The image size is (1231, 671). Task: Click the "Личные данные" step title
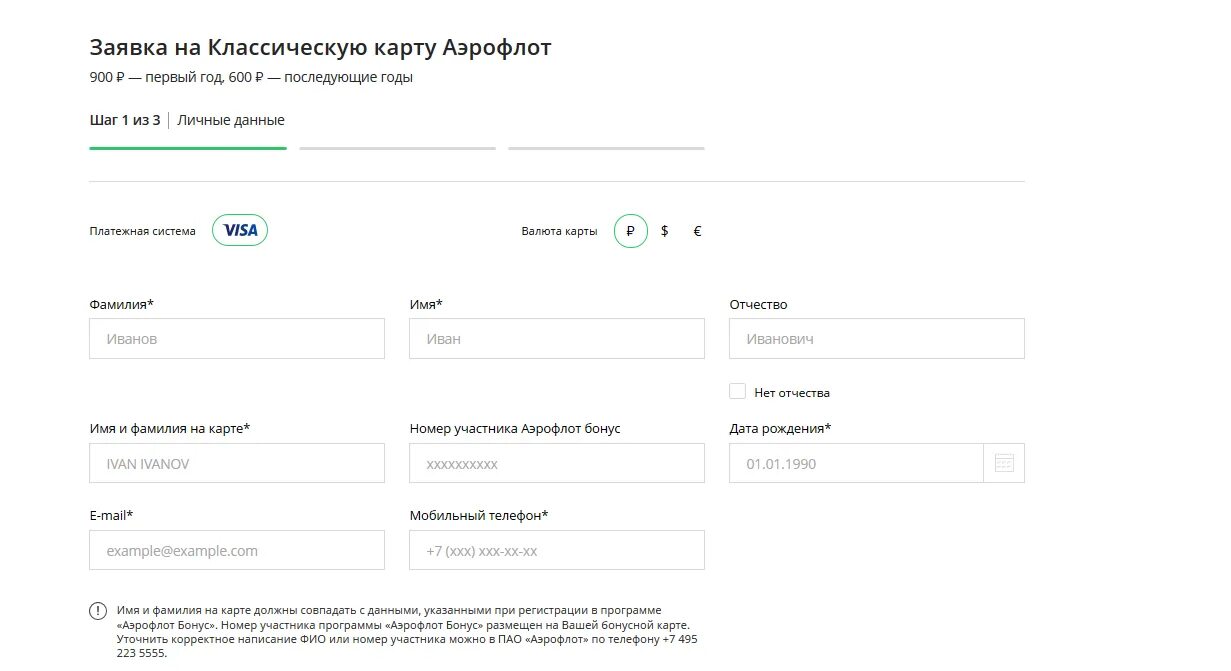coord(231,120)
